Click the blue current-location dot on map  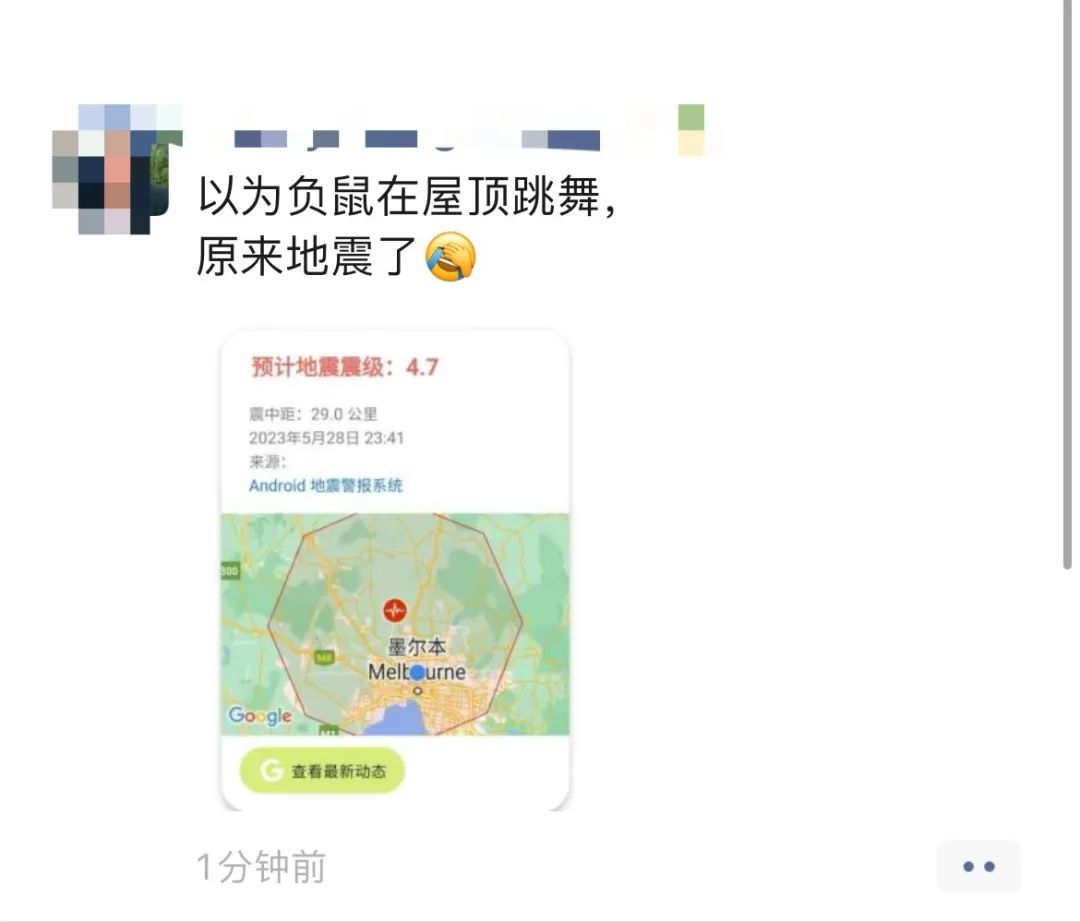point(417,672)
